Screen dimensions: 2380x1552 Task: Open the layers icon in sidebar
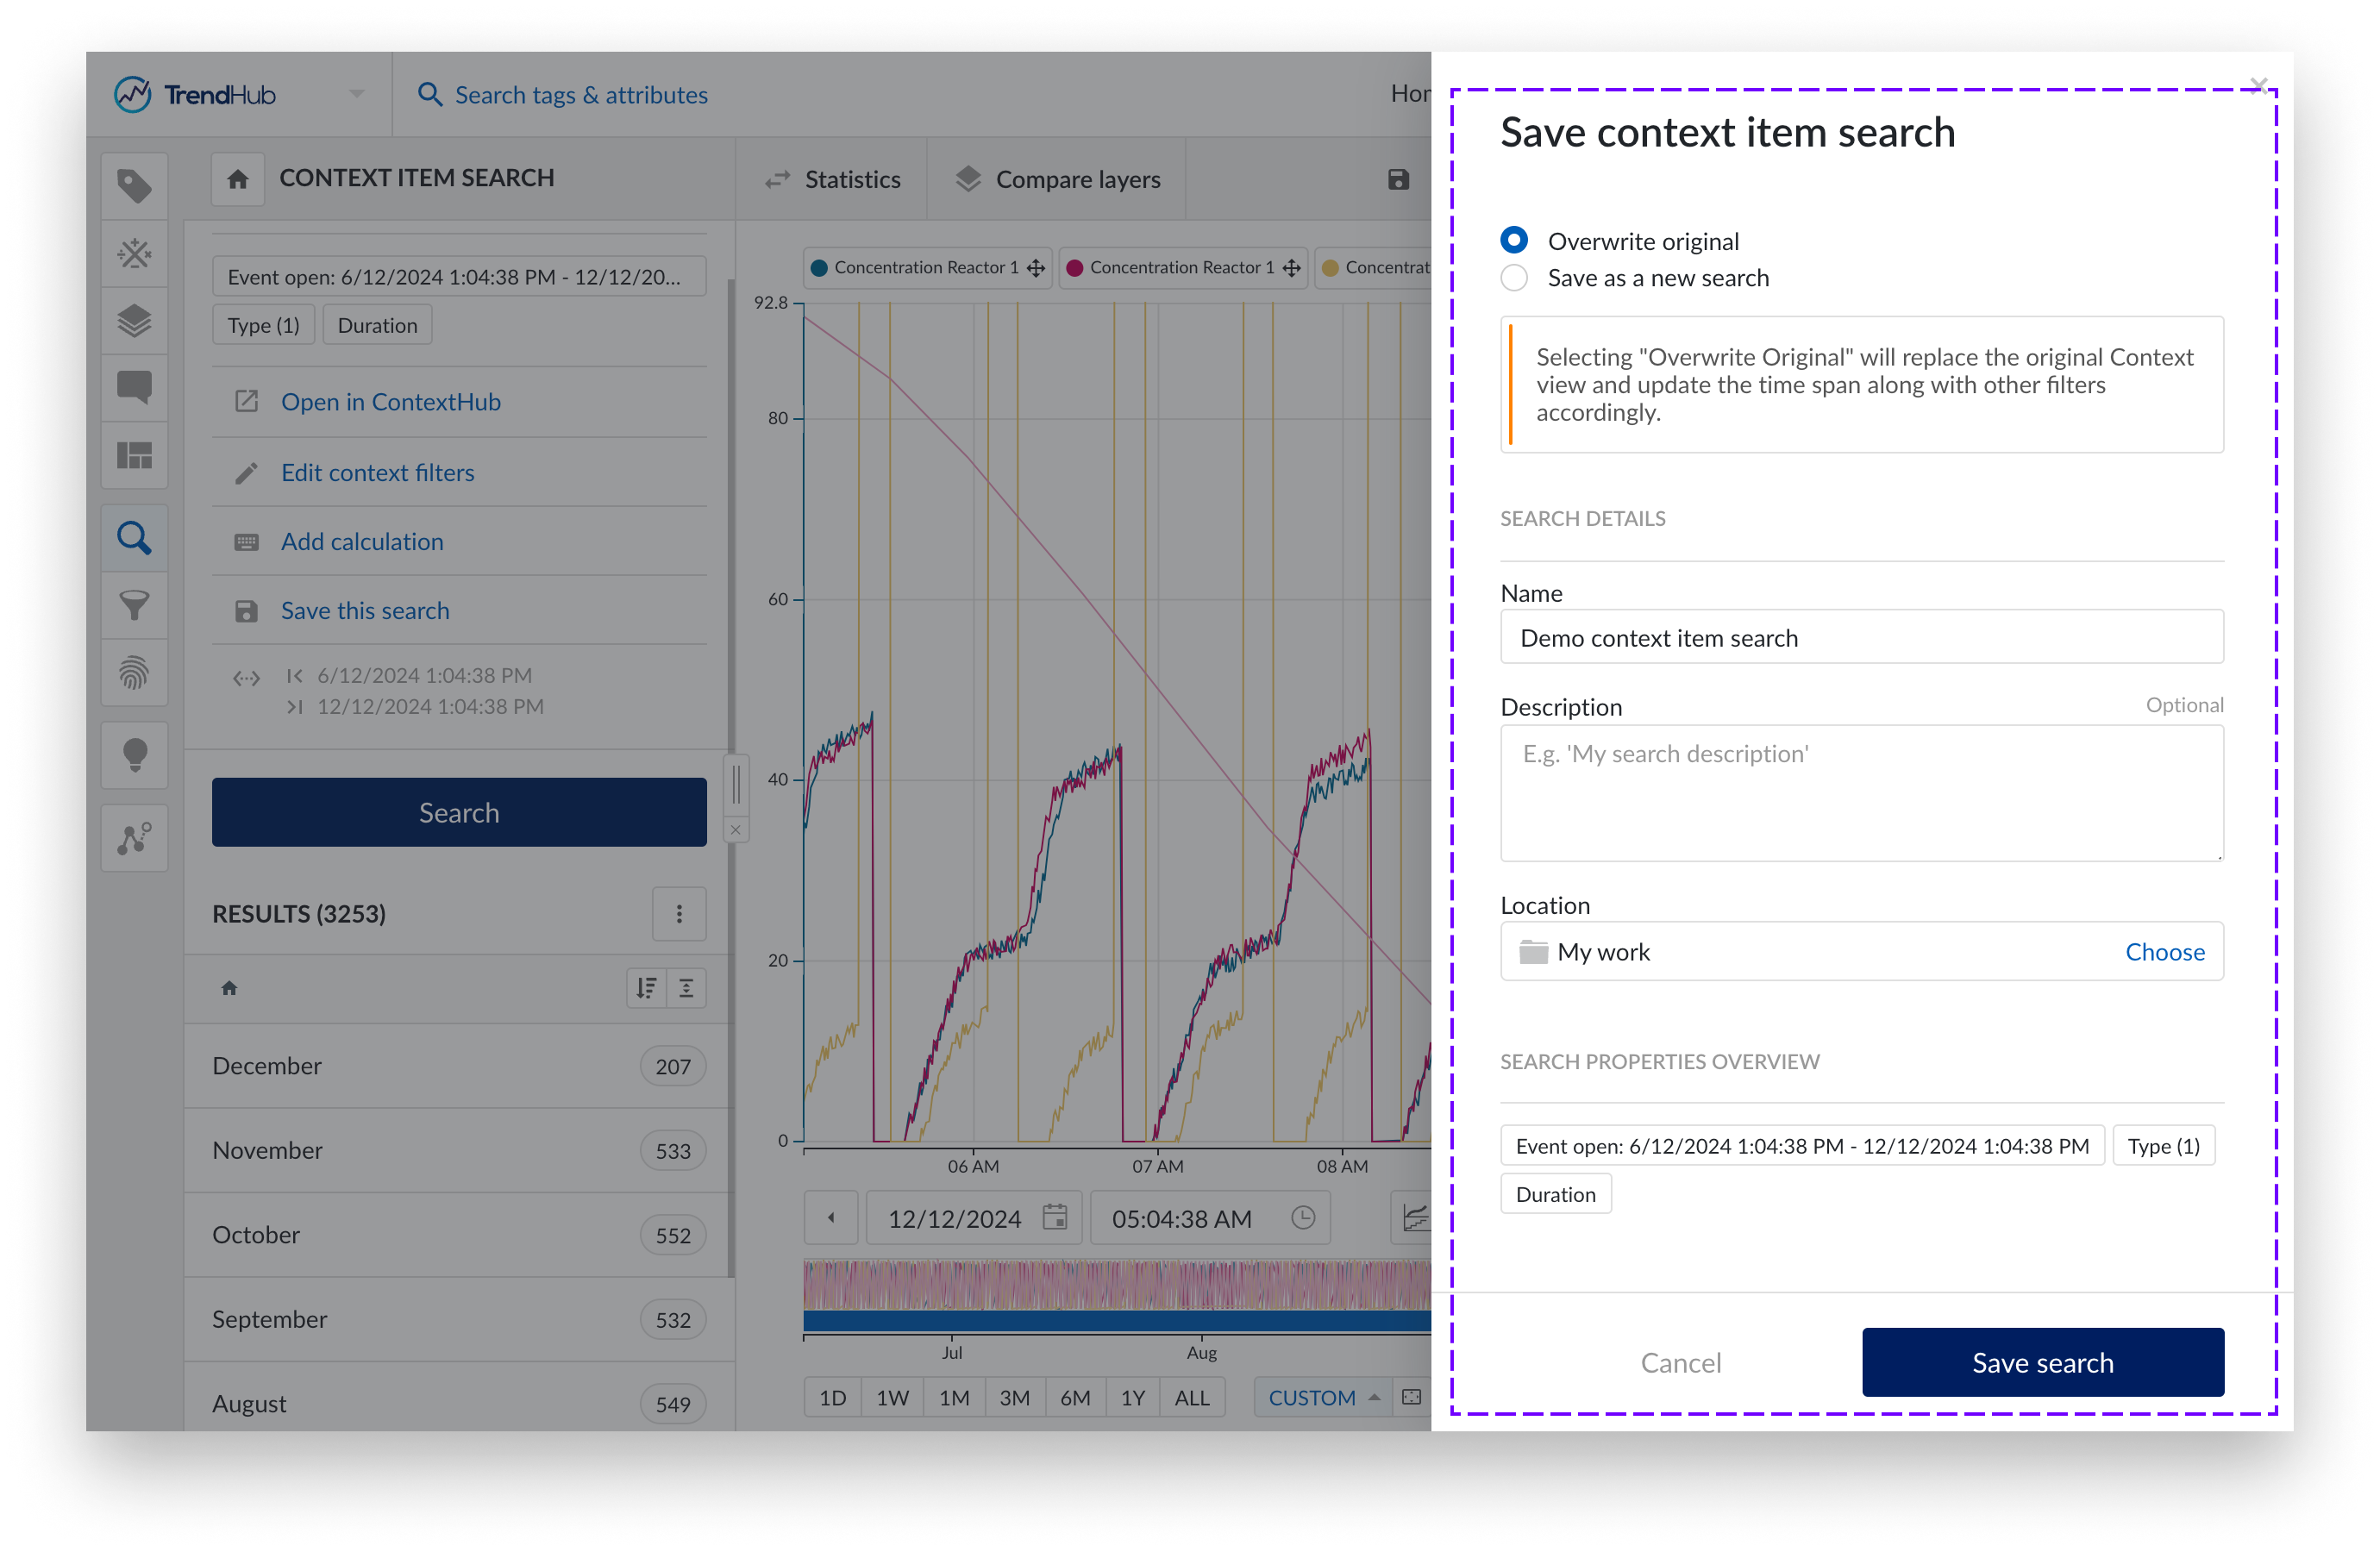134,321
